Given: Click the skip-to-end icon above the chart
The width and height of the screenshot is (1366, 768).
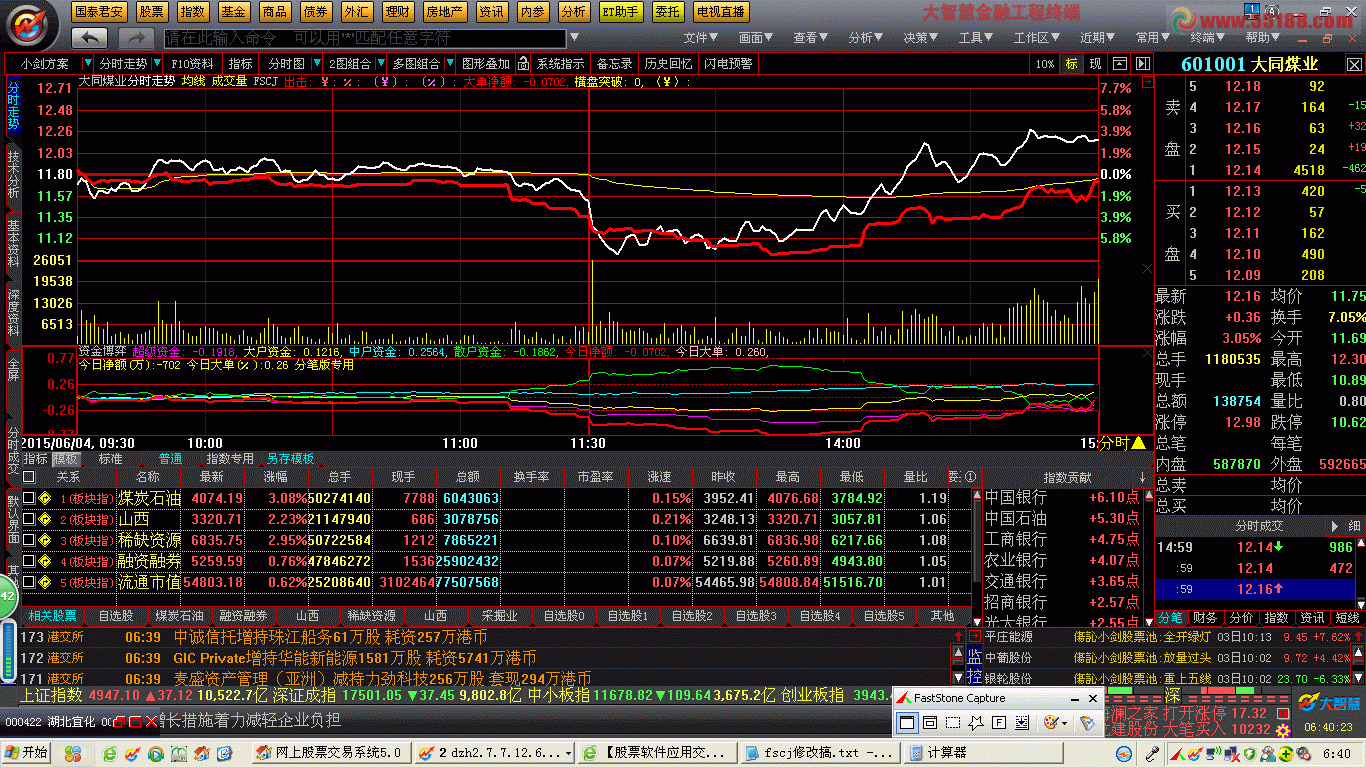Looking at the screenshot, I should pyautogui.click(x=1141, y=63).
